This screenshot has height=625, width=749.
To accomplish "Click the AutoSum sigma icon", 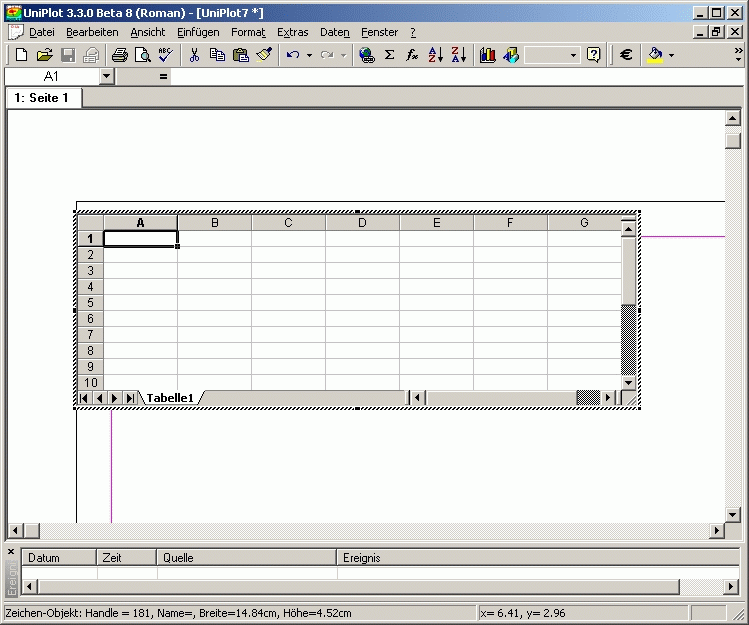I will (389, 55).
